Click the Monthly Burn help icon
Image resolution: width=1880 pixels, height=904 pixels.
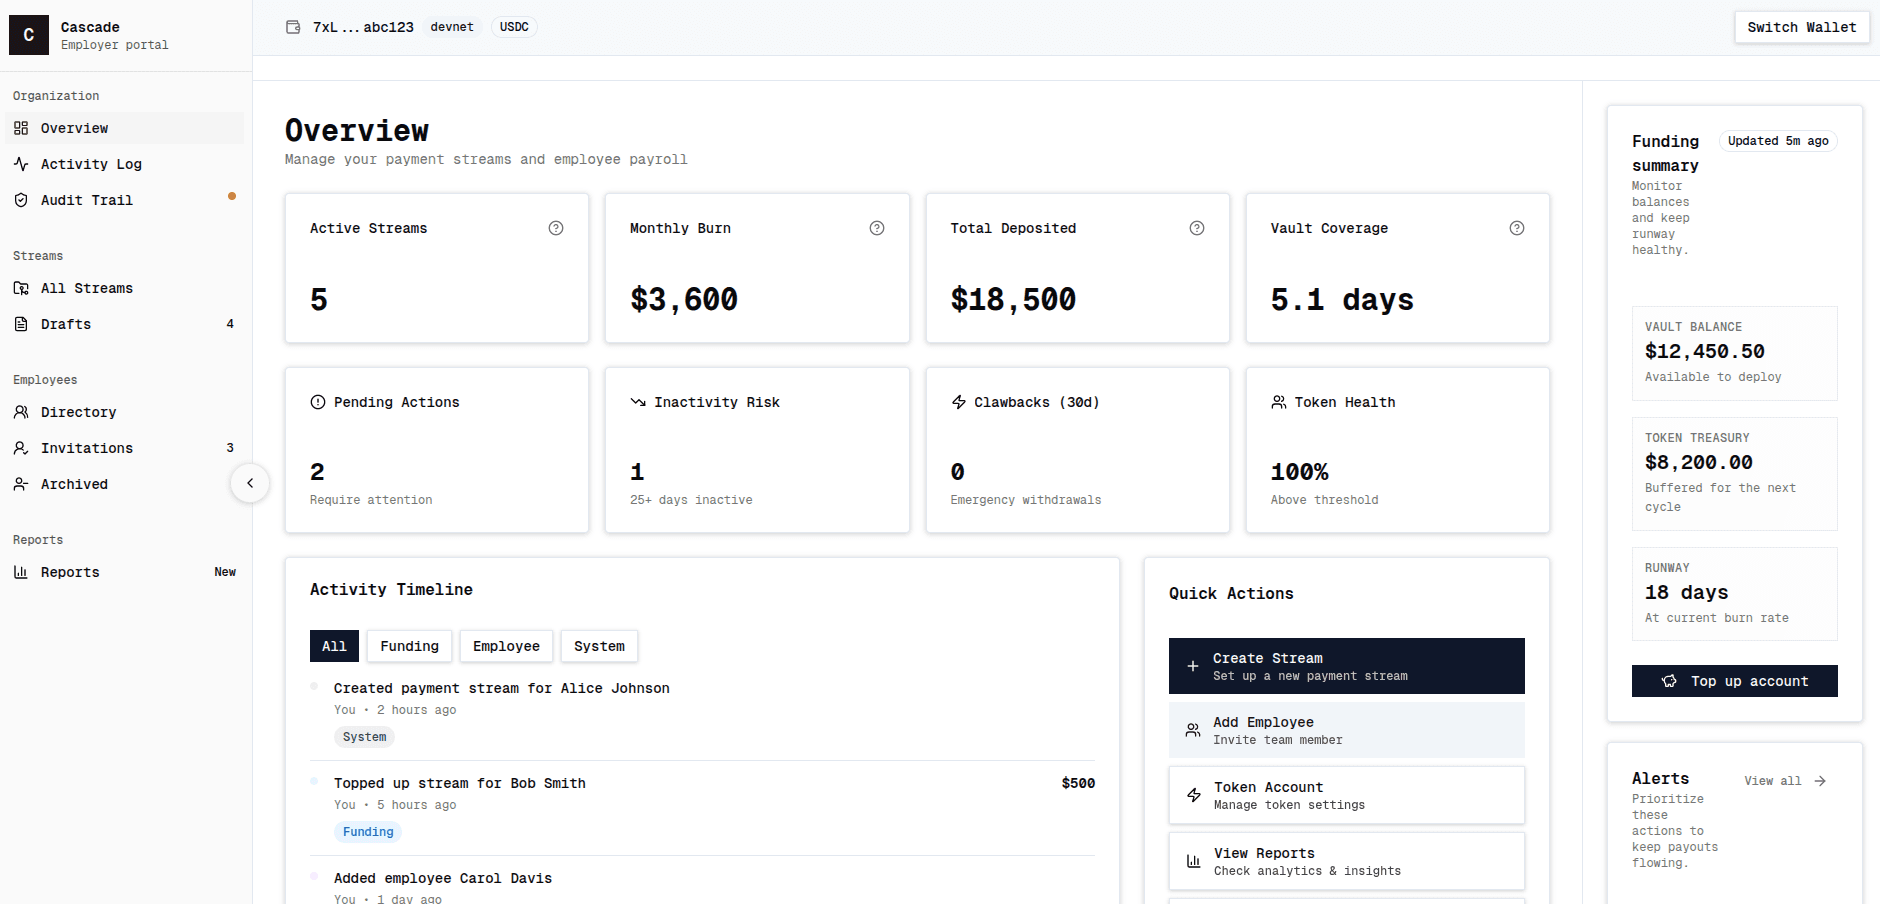(877, 228)
